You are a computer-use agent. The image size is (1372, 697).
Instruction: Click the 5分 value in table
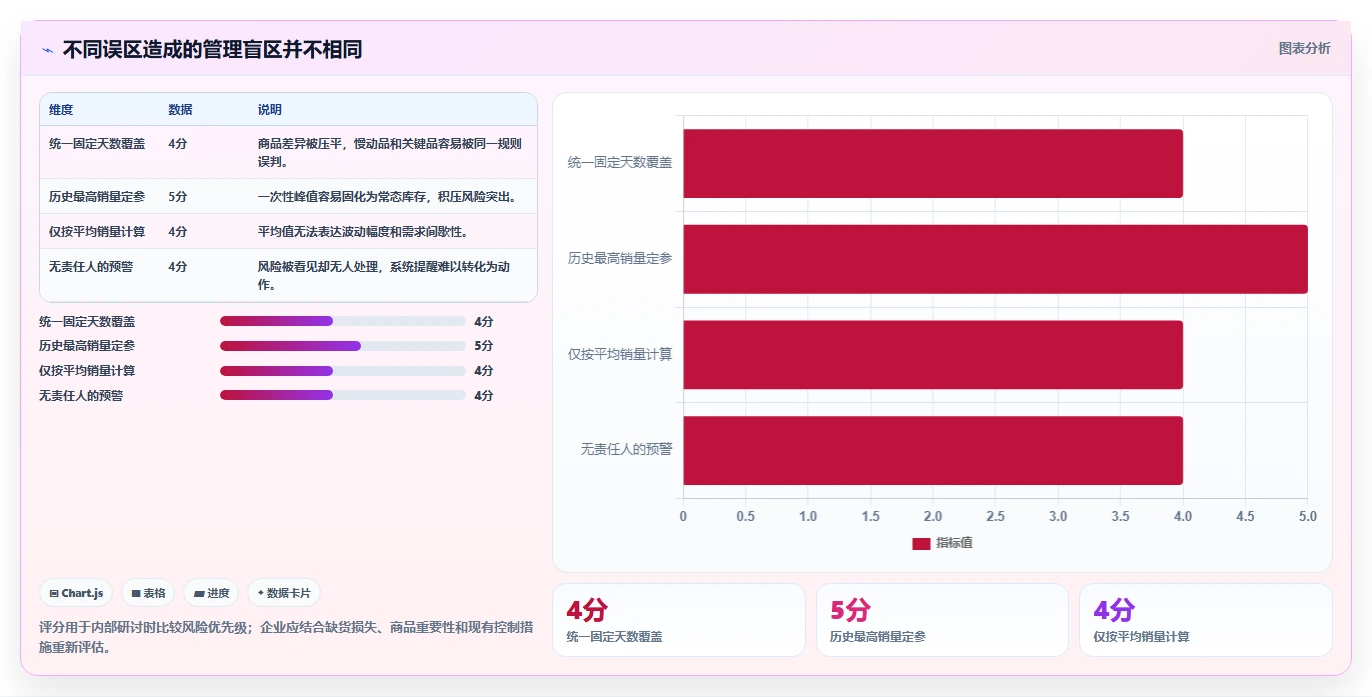[178, 197]
